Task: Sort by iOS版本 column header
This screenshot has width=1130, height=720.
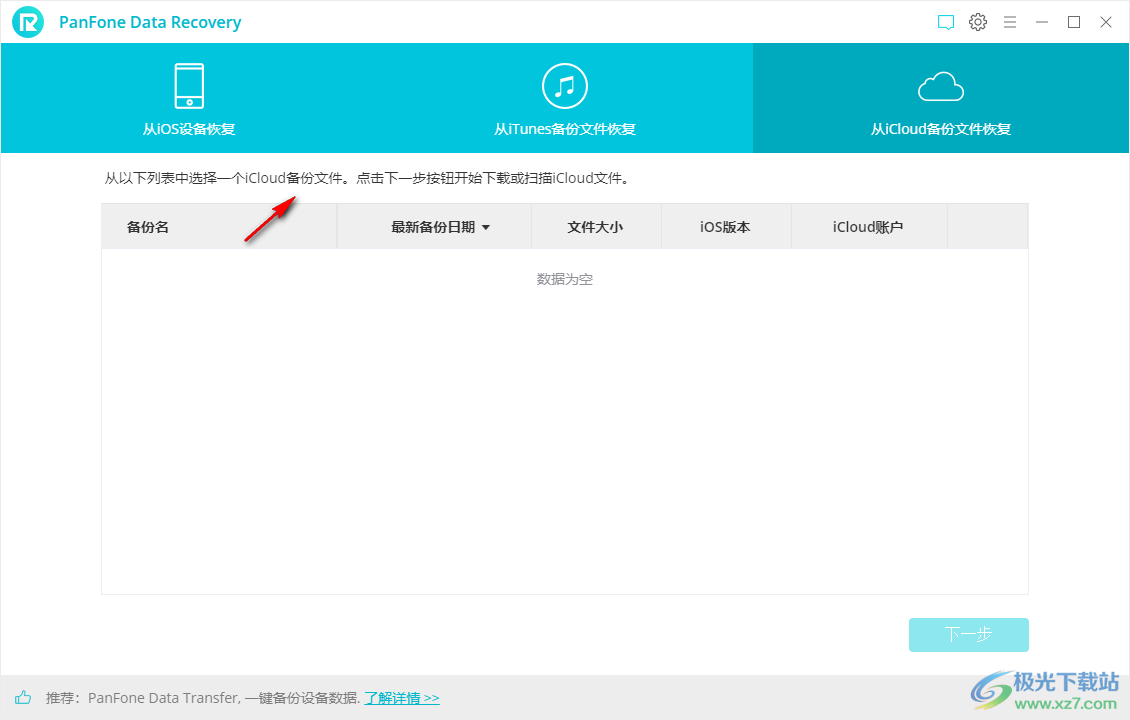Action: [726, 227]
